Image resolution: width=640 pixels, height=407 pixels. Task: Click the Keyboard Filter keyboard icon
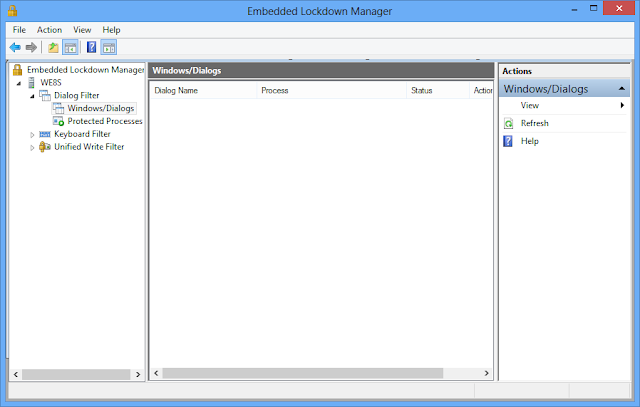[44, 134]
